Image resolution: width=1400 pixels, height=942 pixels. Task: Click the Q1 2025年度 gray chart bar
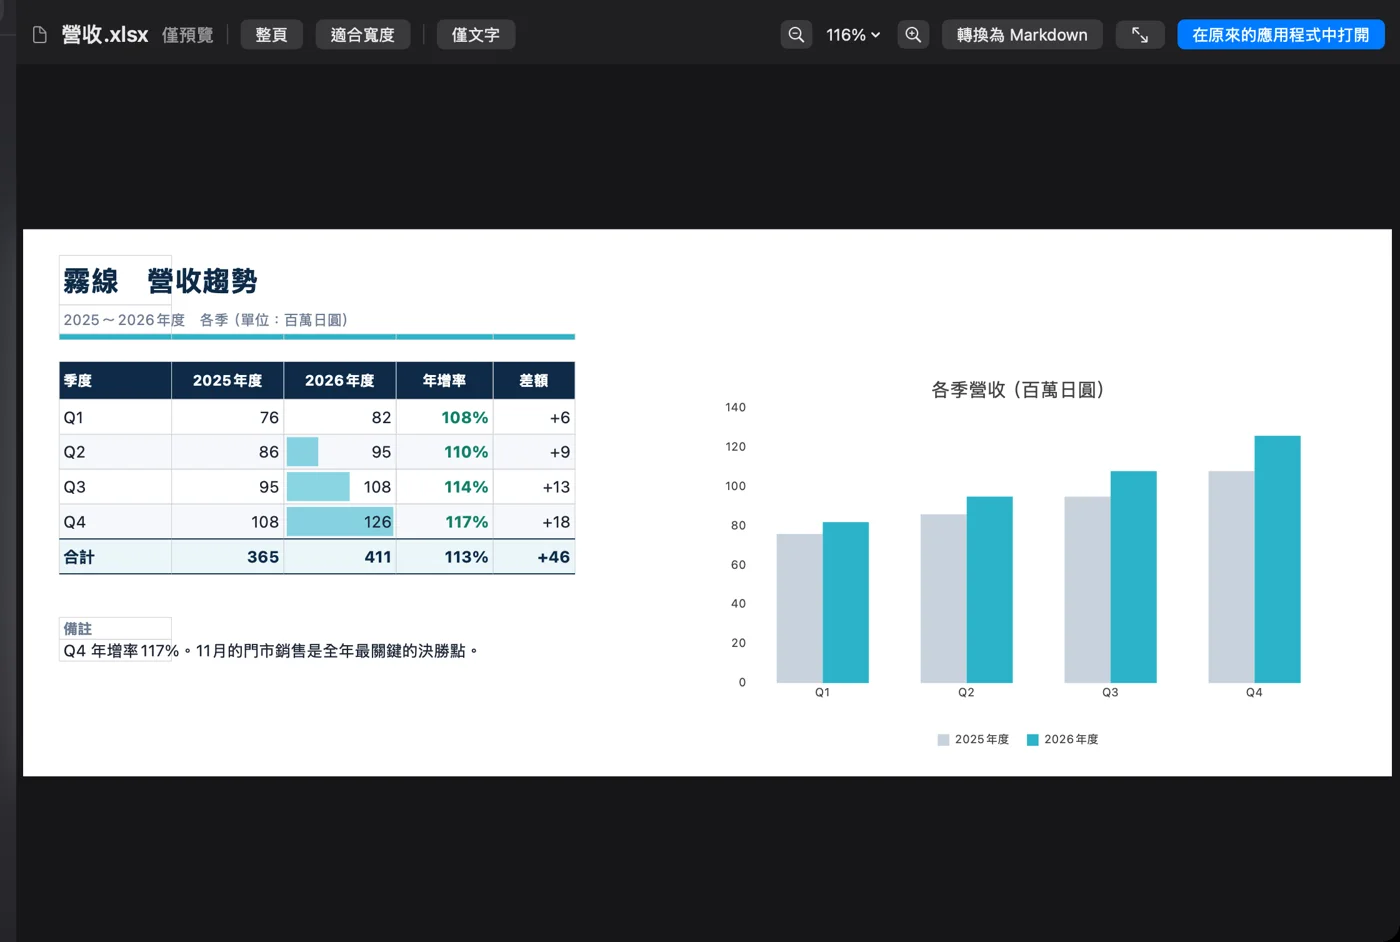pos(799,608)
